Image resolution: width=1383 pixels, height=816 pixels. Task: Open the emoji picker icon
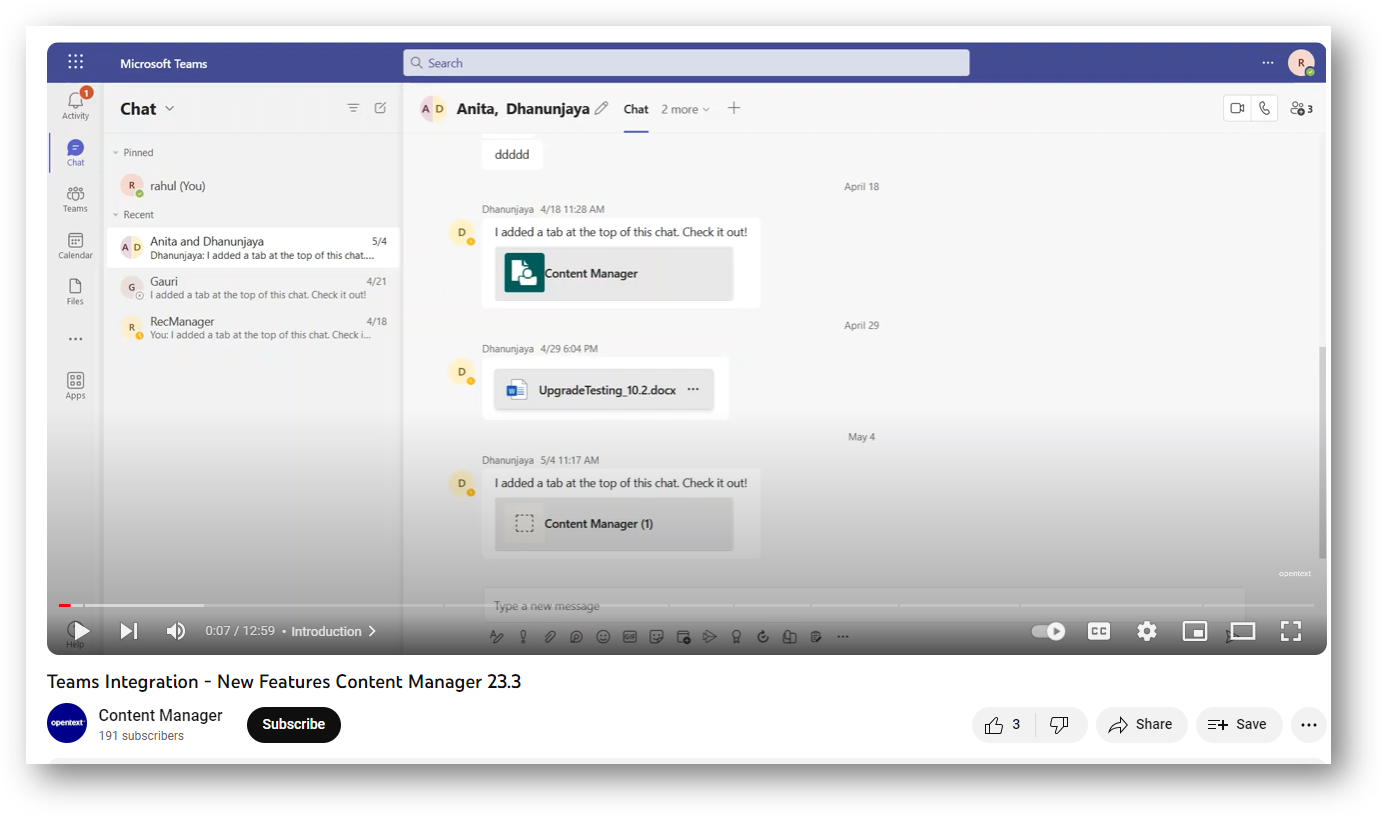click(603, 636)
